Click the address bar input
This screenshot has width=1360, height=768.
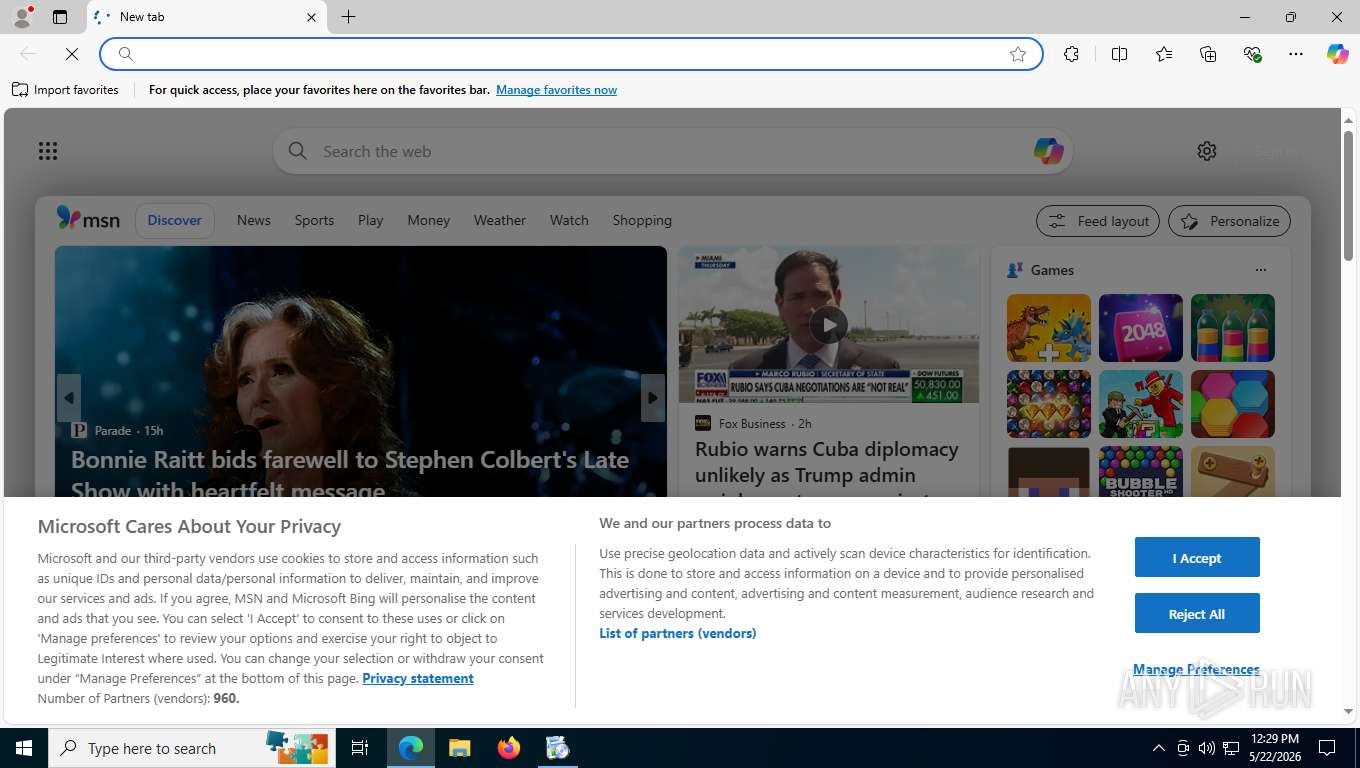click(x=570, y=54)
